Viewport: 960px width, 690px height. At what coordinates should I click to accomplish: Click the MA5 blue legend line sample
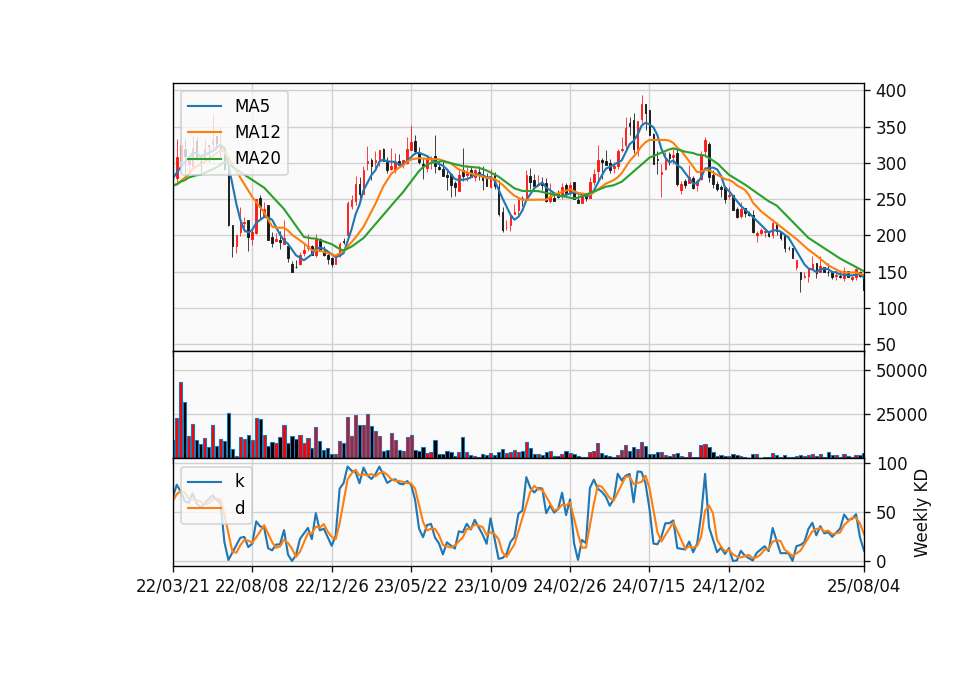click(x=204, y=106)
